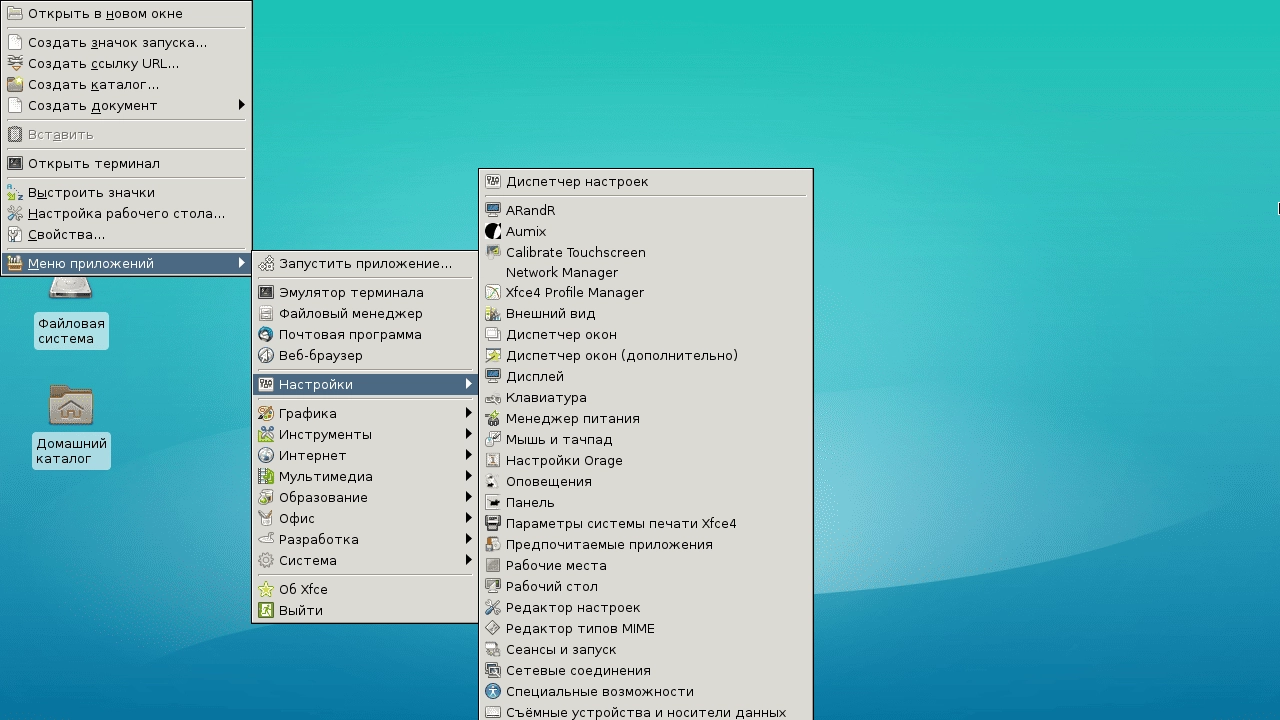Click the Эмулятор терминала icon
Viewport: 1280px width, 720px height.
(x=266, y=292)
